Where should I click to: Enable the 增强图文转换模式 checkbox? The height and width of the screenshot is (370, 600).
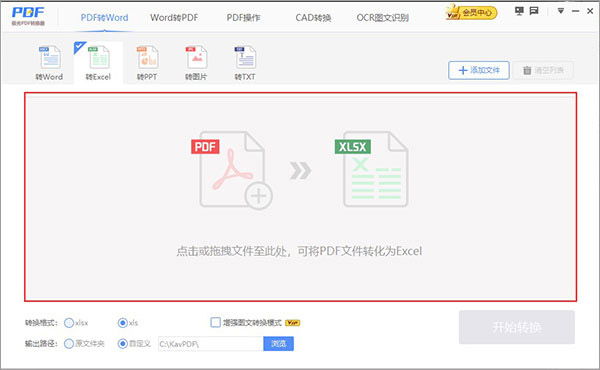[x=215, y=323]
